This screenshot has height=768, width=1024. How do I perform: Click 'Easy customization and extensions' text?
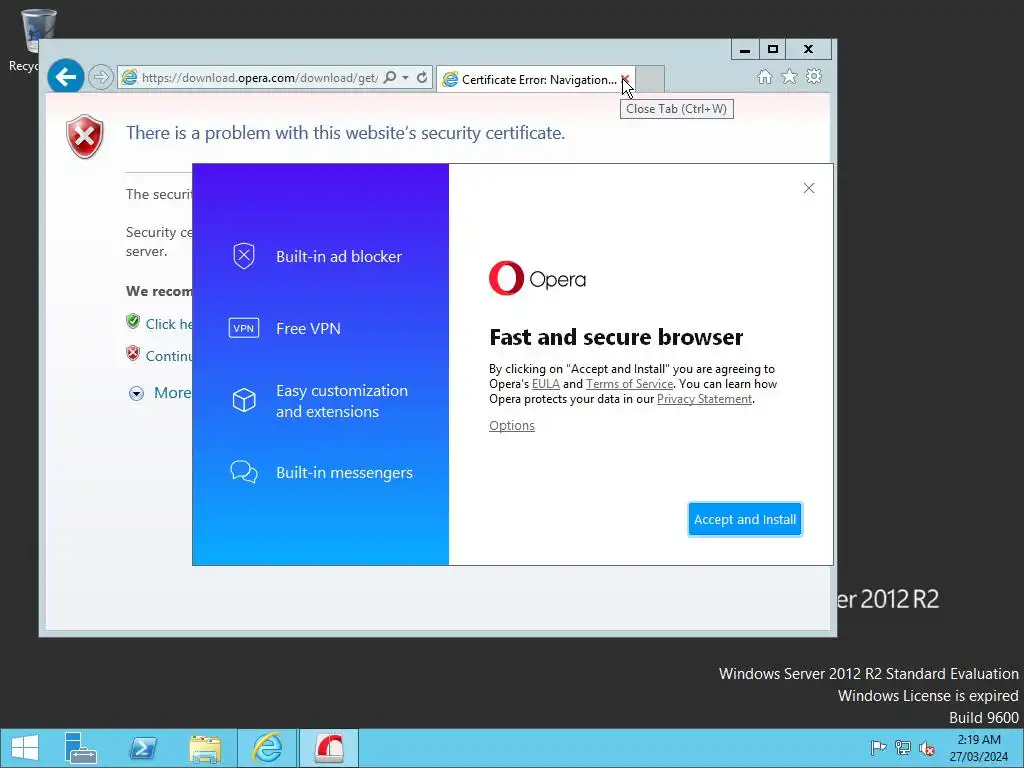[x=342, y=401]
